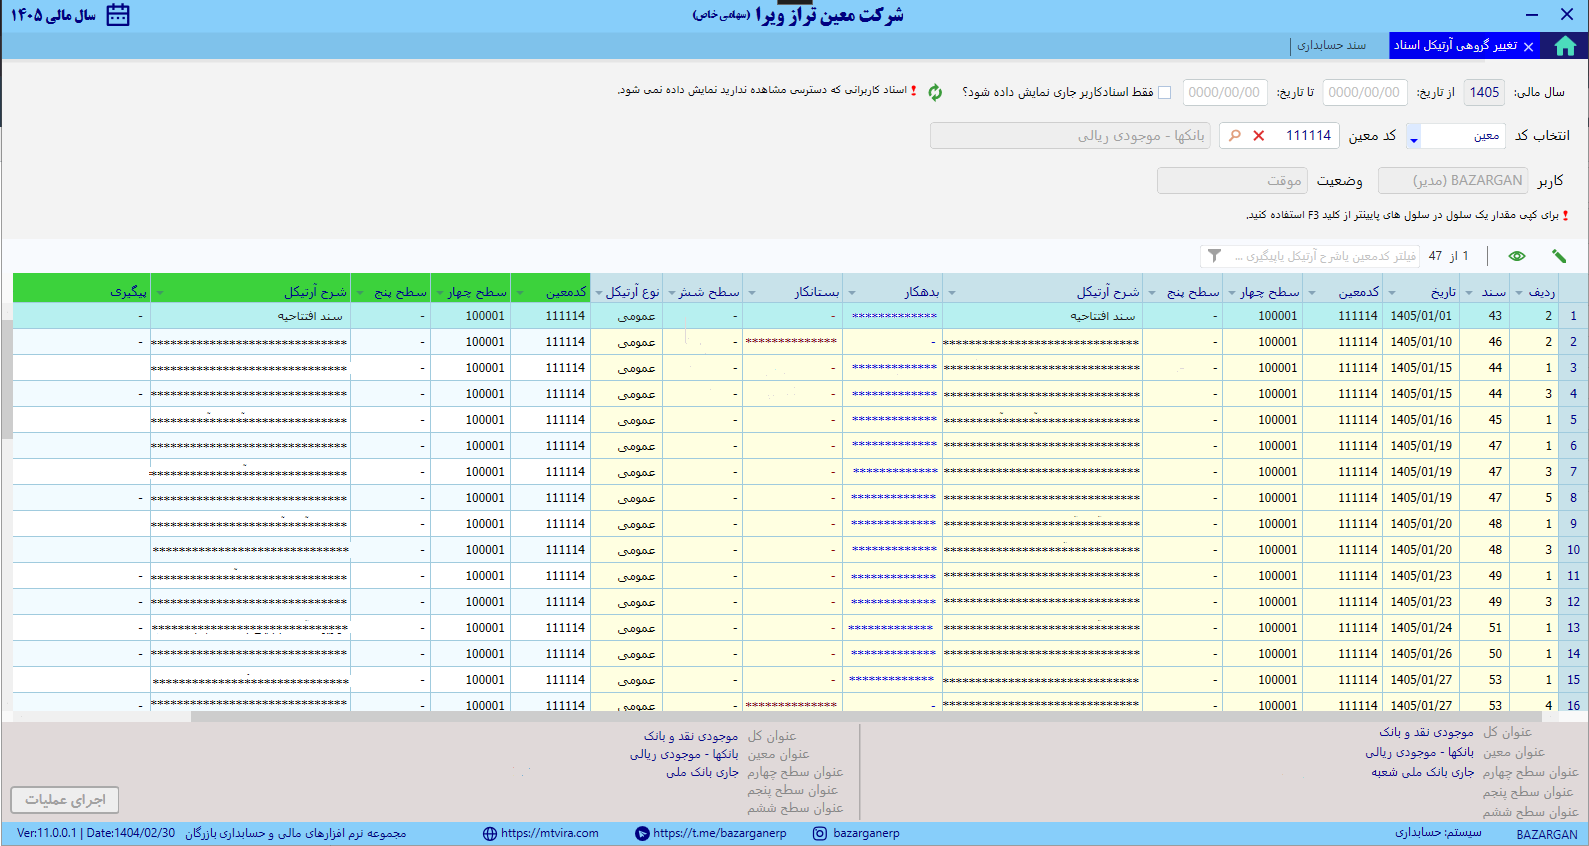Open code search with magnifier icon
Screen dimensions: 1589x846
(x=1235, y=135)
